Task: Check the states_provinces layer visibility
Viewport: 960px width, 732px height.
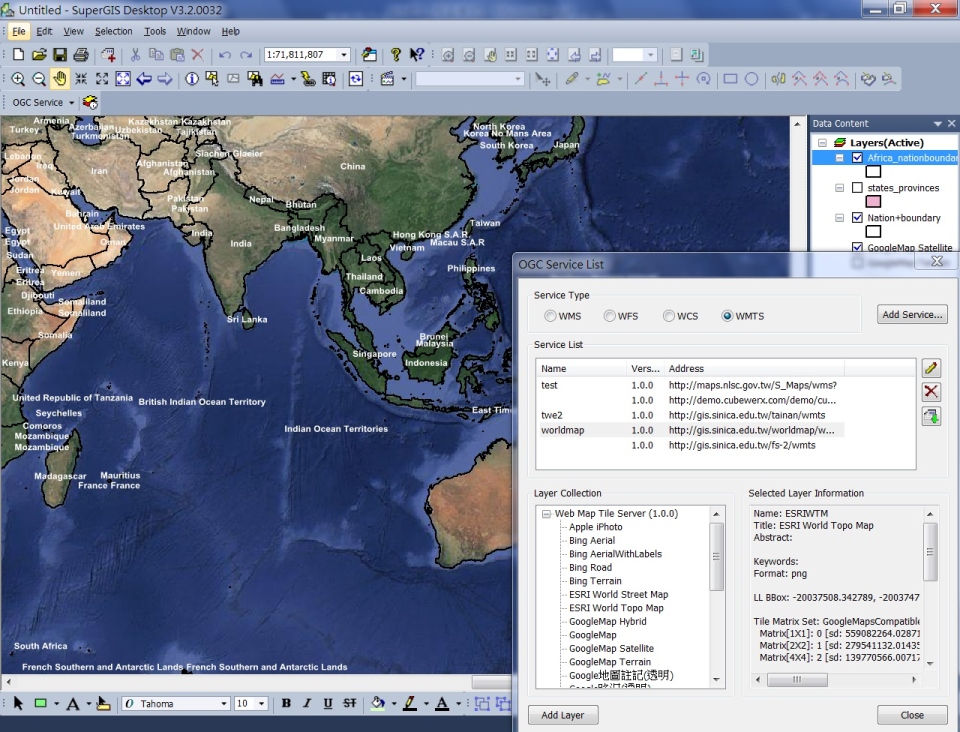Action: point(857,188)
